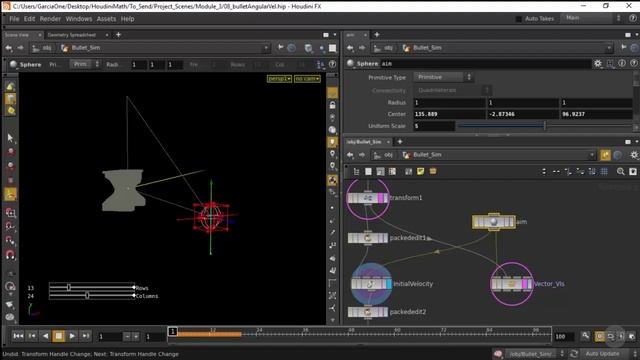Image resolution: width=640 pixels, height=360 pixels.
Task: Open the Primitive Type dropdown in parameters
Action: [443, 77]
